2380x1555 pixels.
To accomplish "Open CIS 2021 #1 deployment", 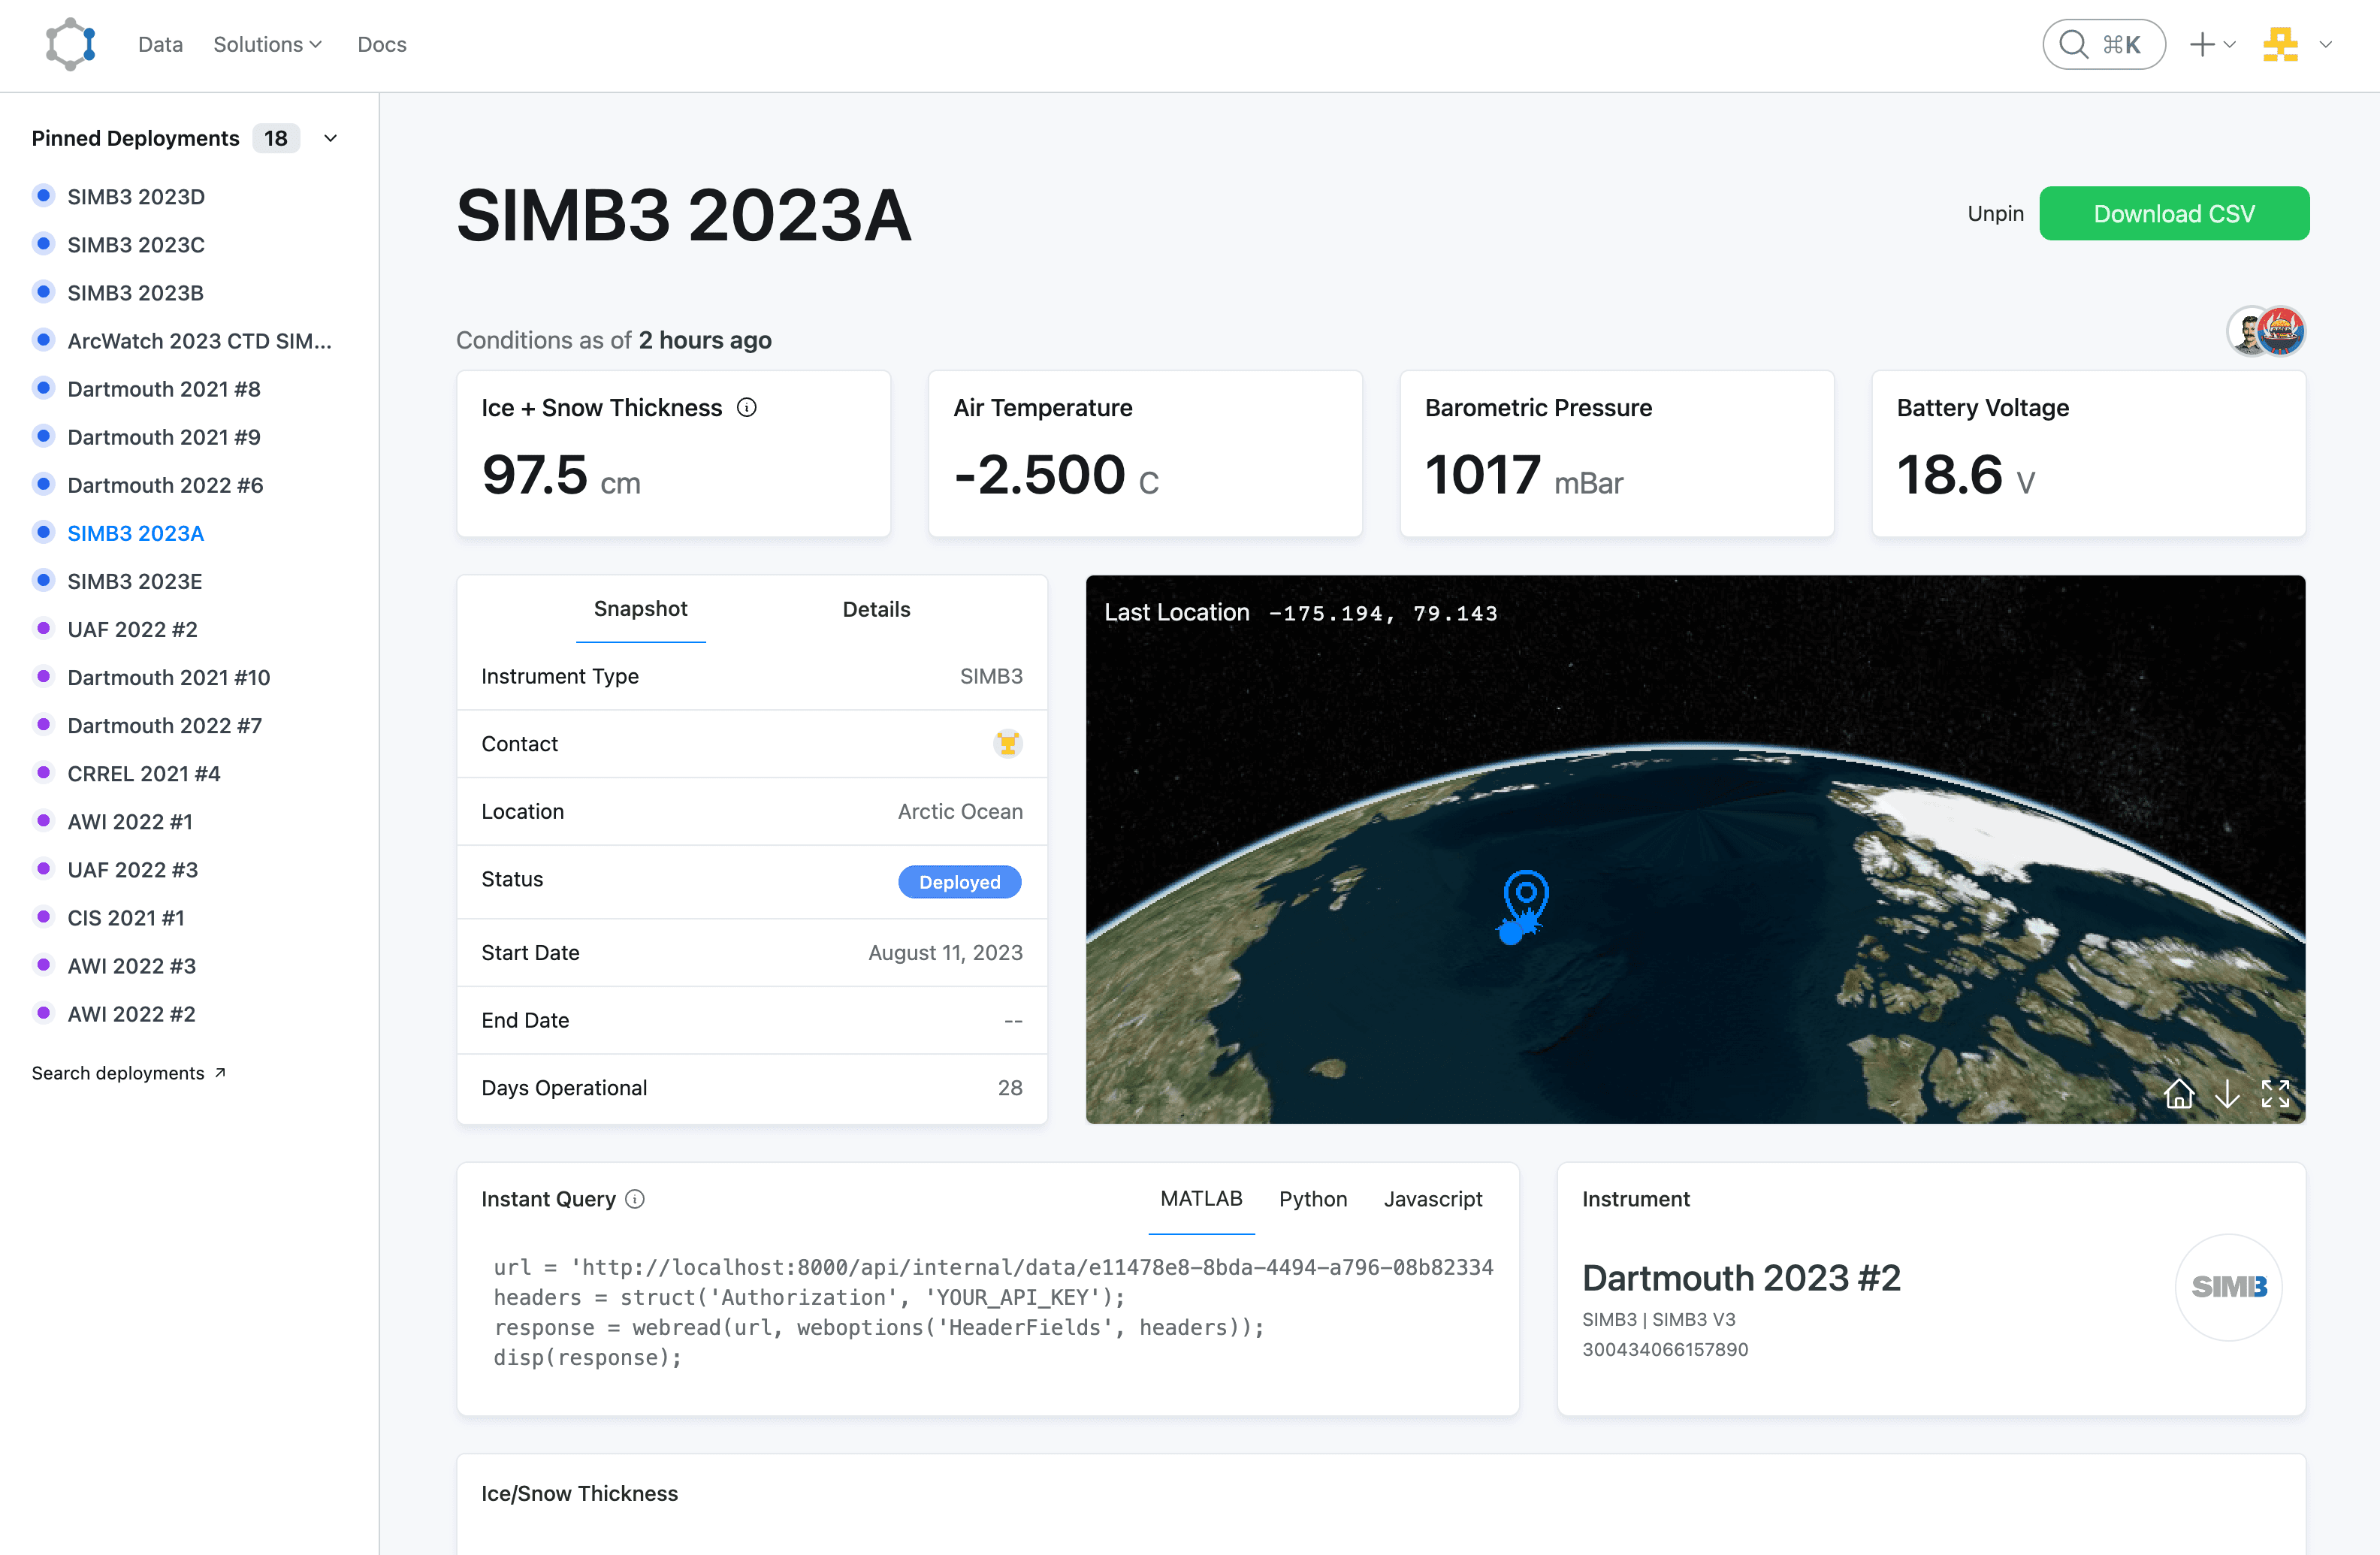I will 126,917.
